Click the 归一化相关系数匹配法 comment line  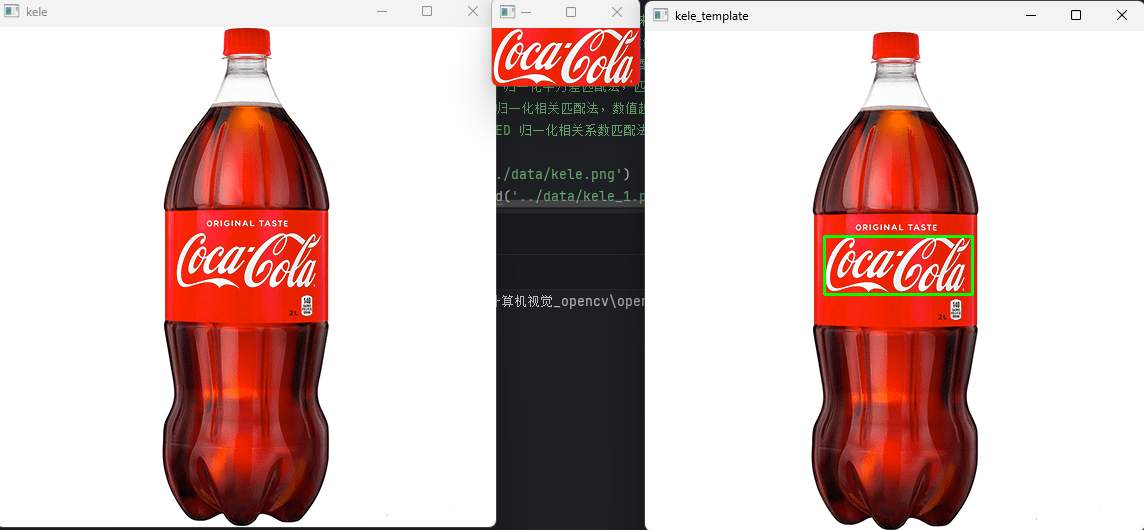(x=569, y=131)
